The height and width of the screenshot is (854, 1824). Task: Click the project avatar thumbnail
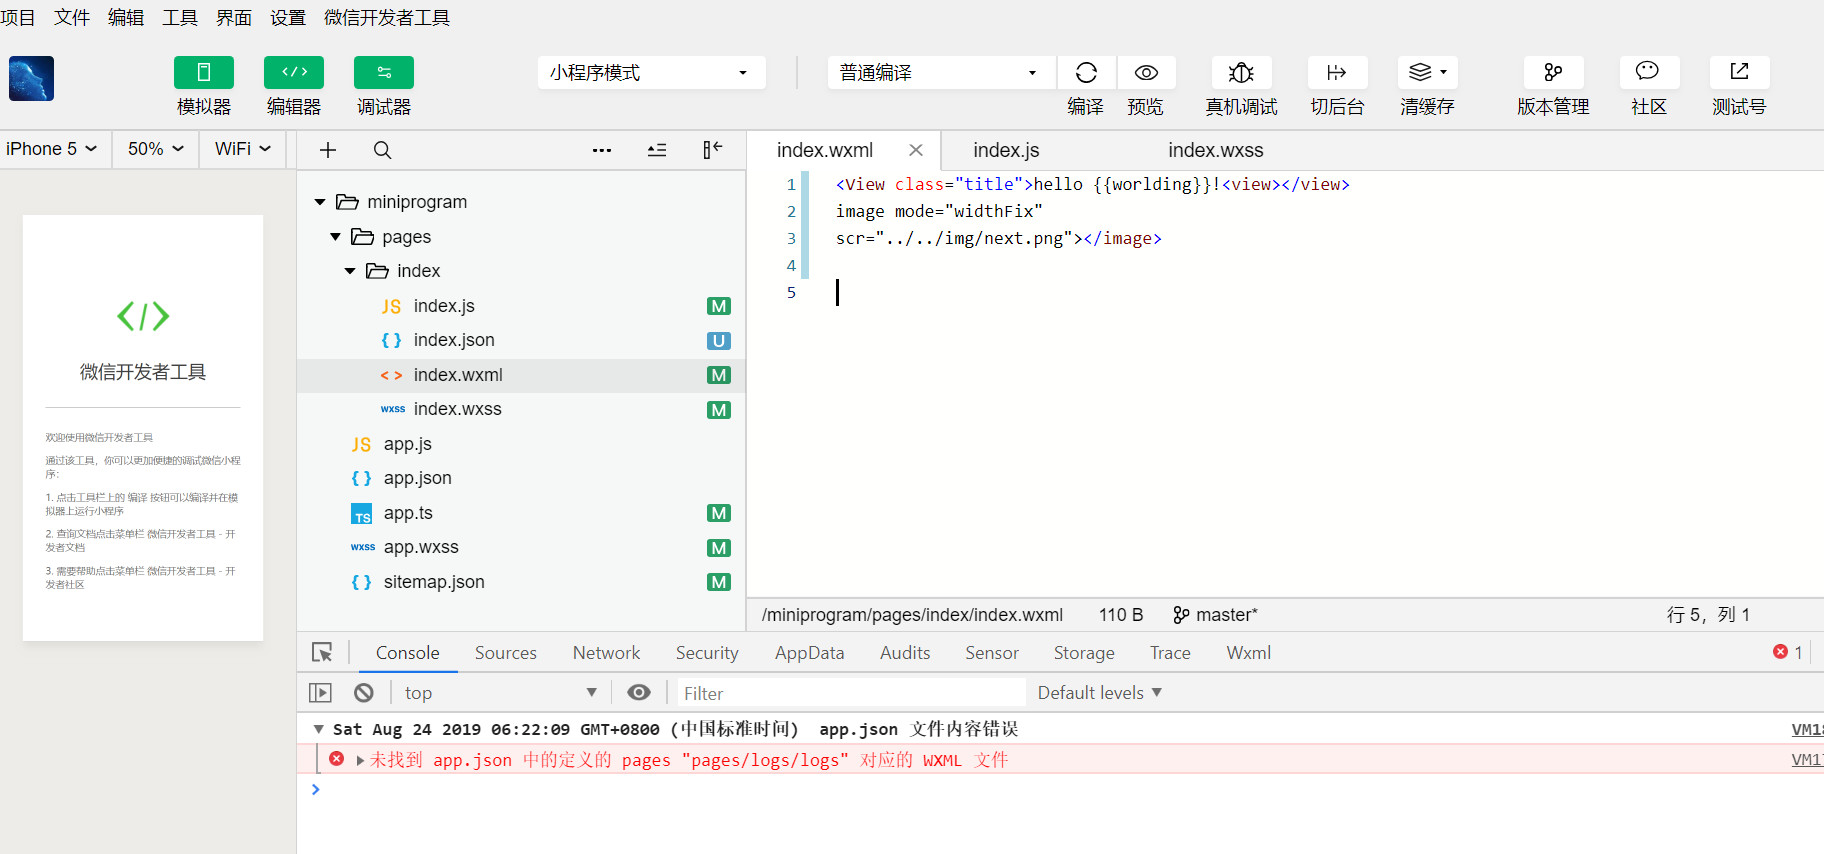click(31, 79)
